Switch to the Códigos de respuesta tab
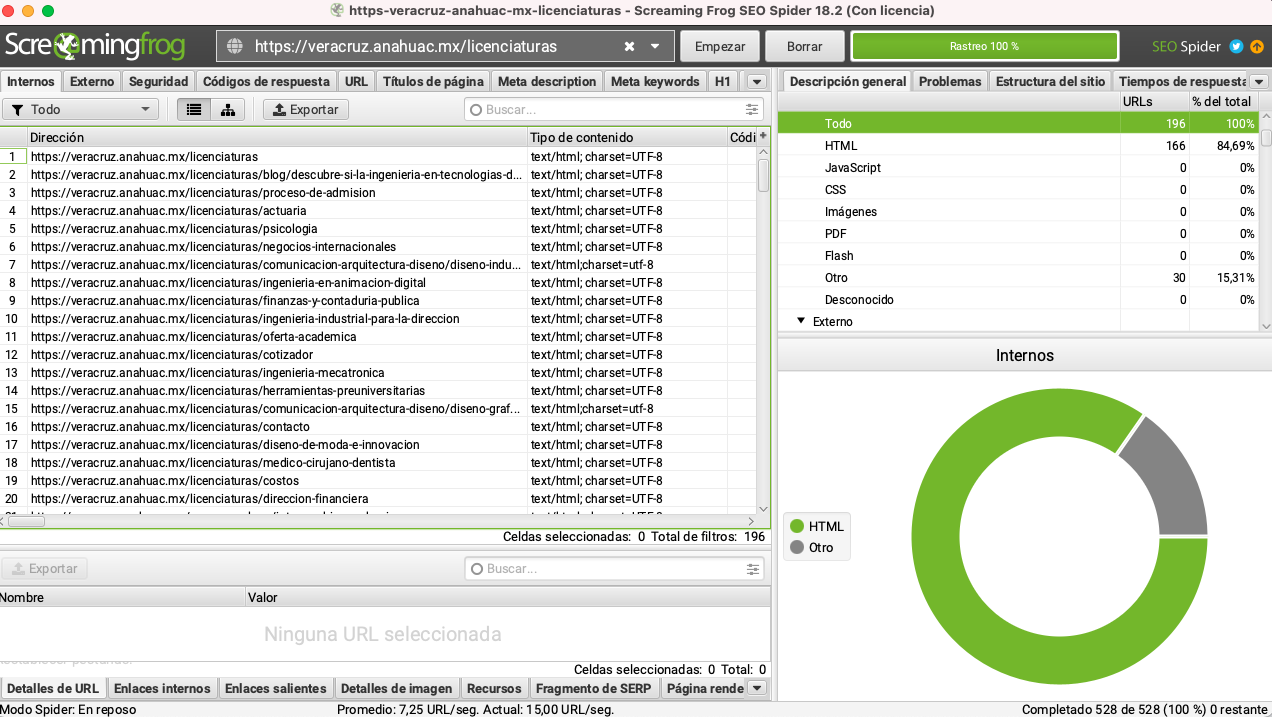The width and height of the screenshot is (1272, 717). pos(265,82)
